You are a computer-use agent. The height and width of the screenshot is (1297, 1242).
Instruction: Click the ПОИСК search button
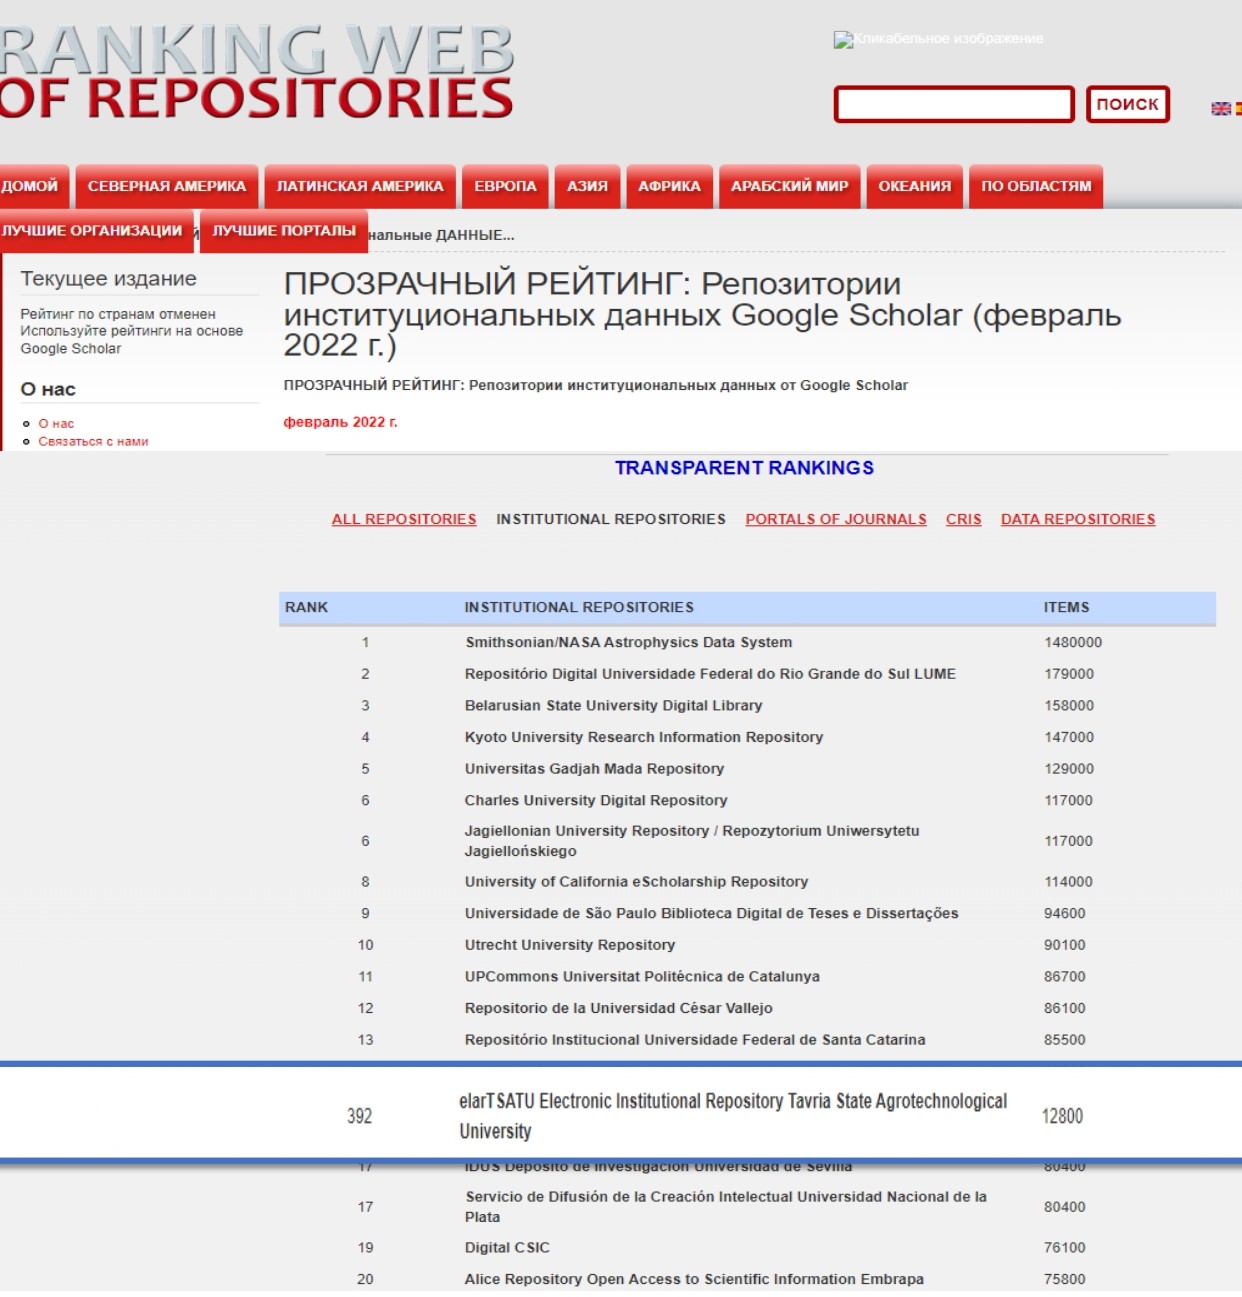[x=1128, y=104]
